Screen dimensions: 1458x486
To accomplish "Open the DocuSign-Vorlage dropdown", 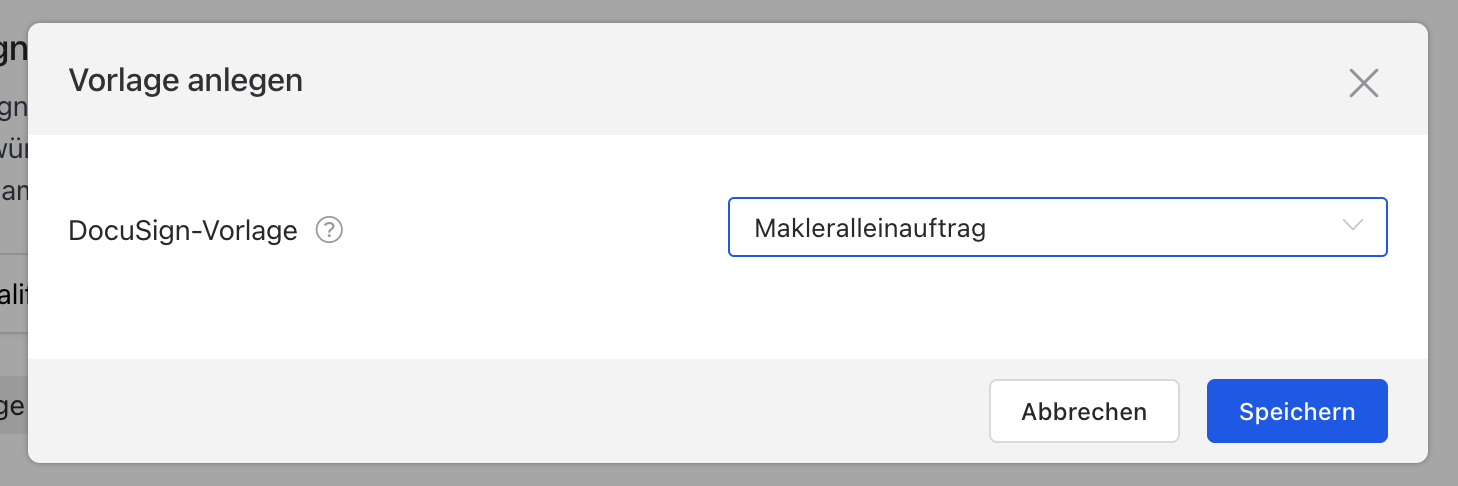I will [1057, 227].
